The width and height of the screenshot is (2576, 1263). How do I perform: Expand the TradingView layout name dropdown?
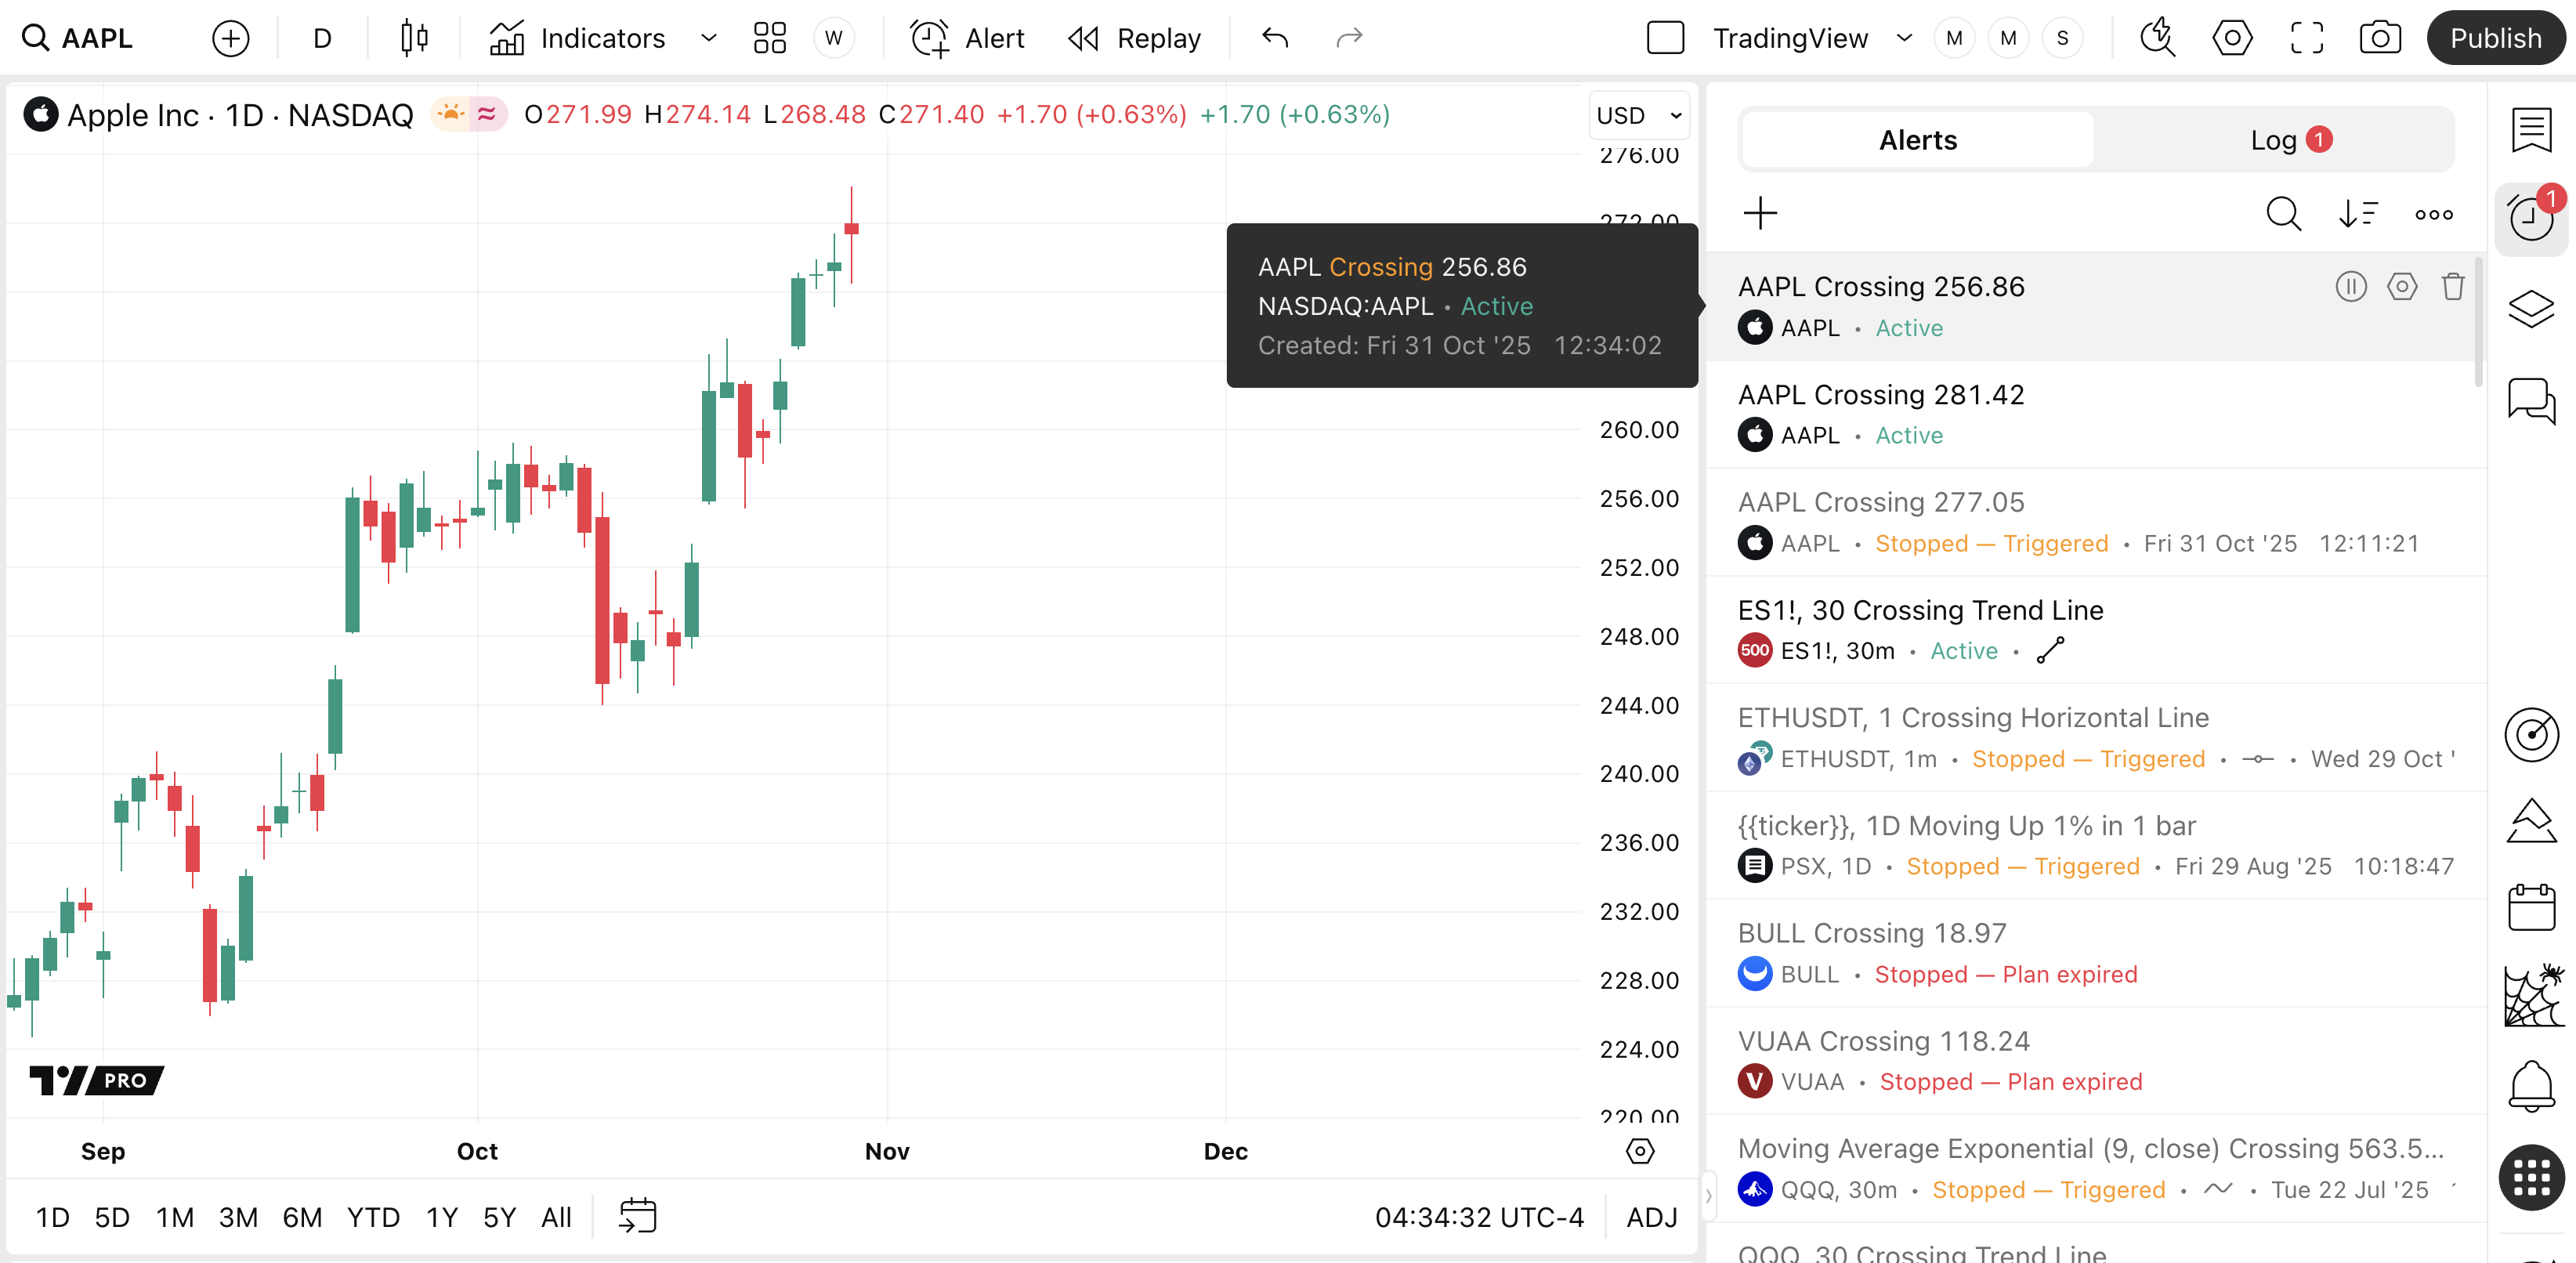click(x=1904, y=38)
